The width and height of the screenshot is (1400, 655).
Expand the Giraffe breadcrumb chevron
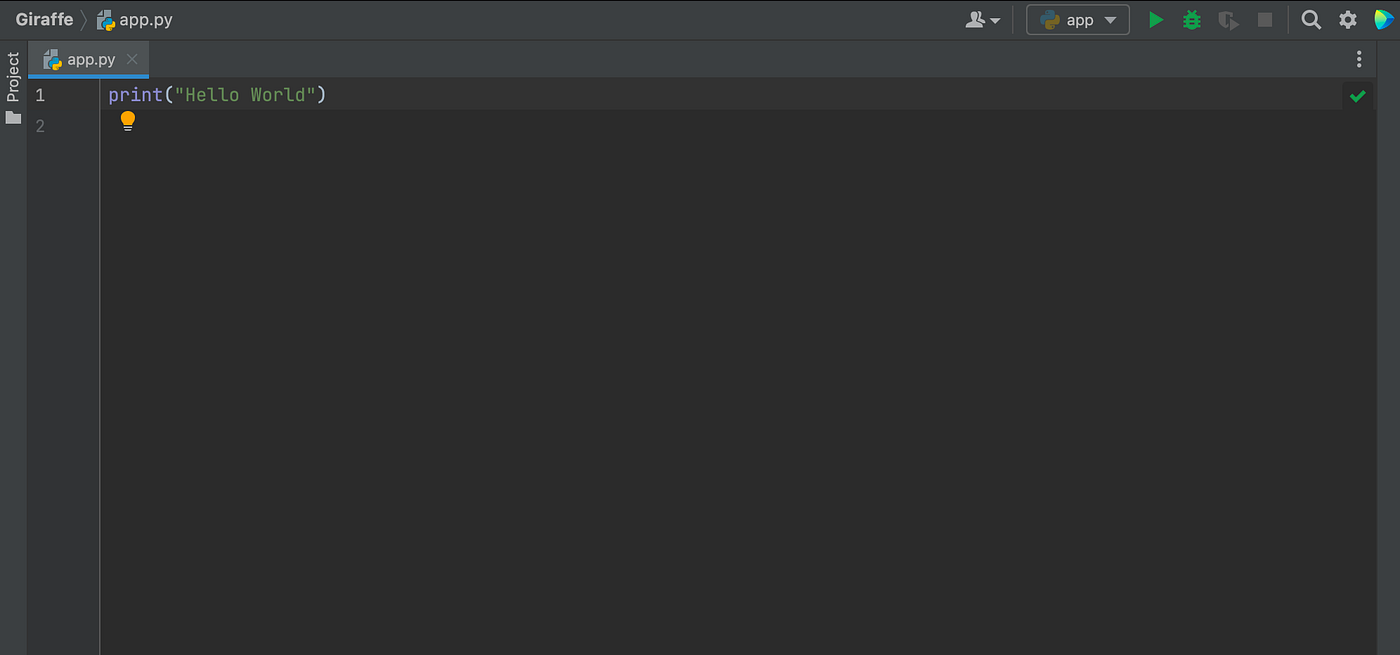click(86, 19)
